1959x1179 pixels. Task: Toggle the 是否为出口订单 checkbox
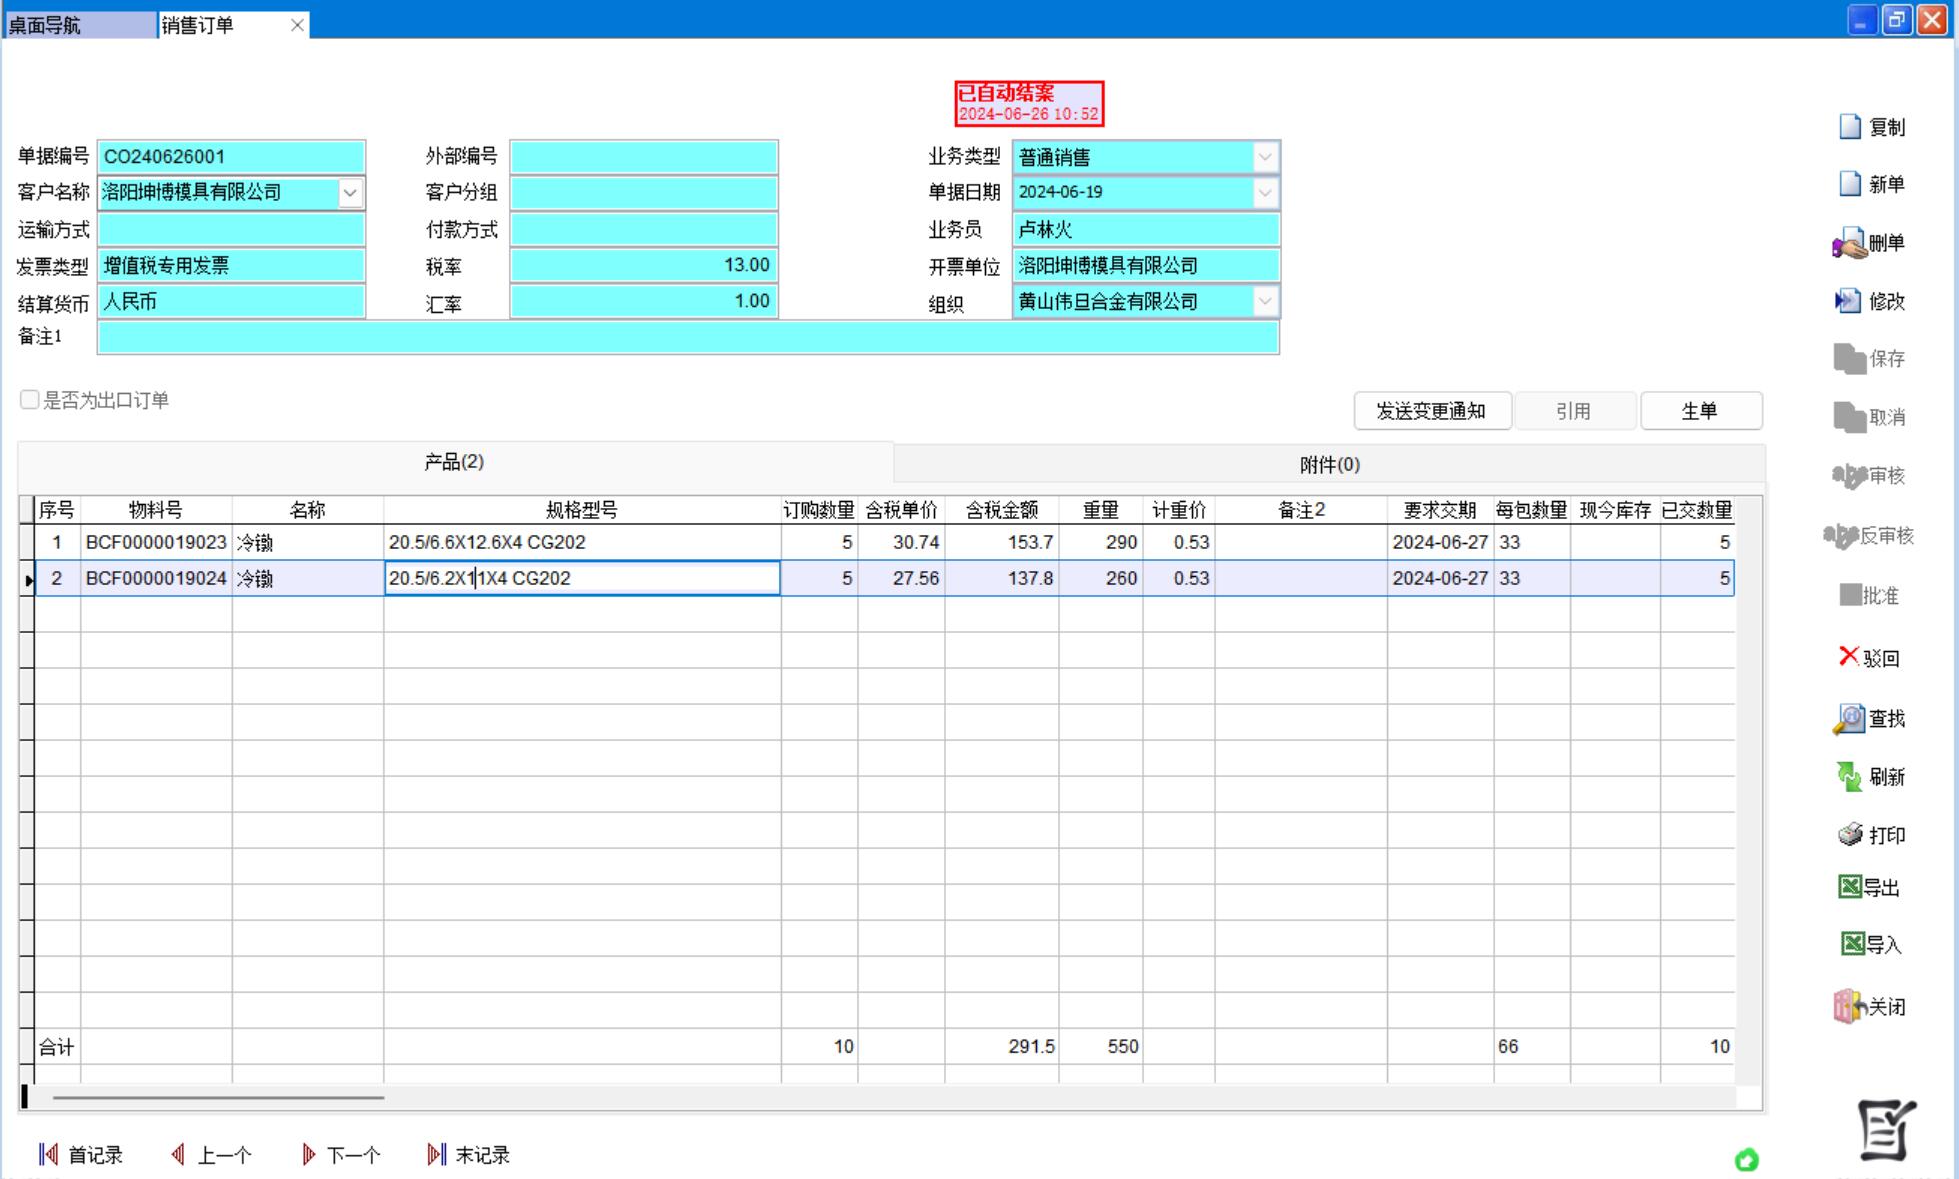(x=30, y=400)
